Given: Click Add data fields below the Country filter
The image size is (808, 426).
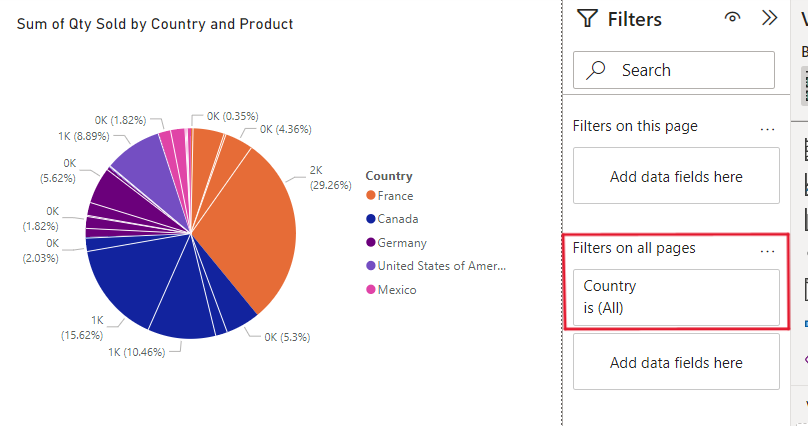Looking at the screenshot, I should click(676, 363).
